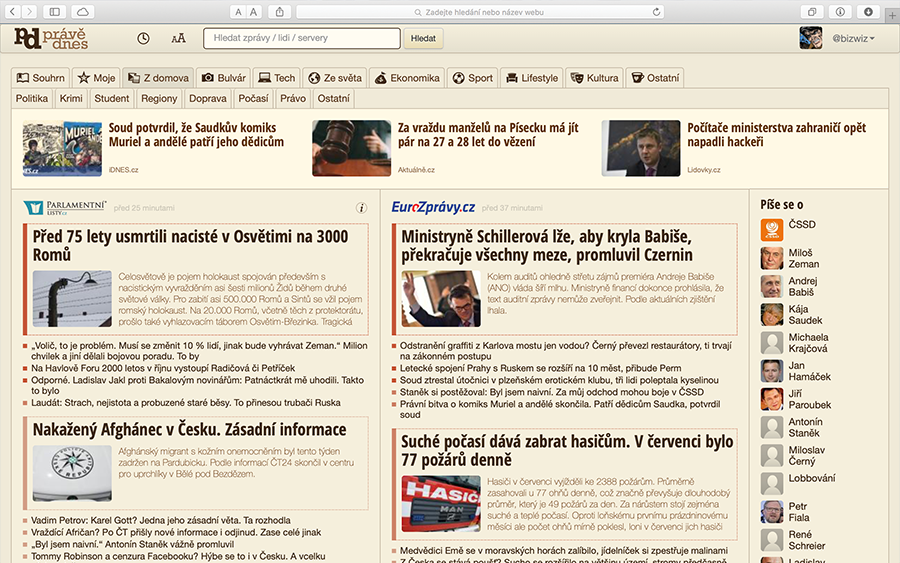Open the Bulvár tab

tap(224, 78)
